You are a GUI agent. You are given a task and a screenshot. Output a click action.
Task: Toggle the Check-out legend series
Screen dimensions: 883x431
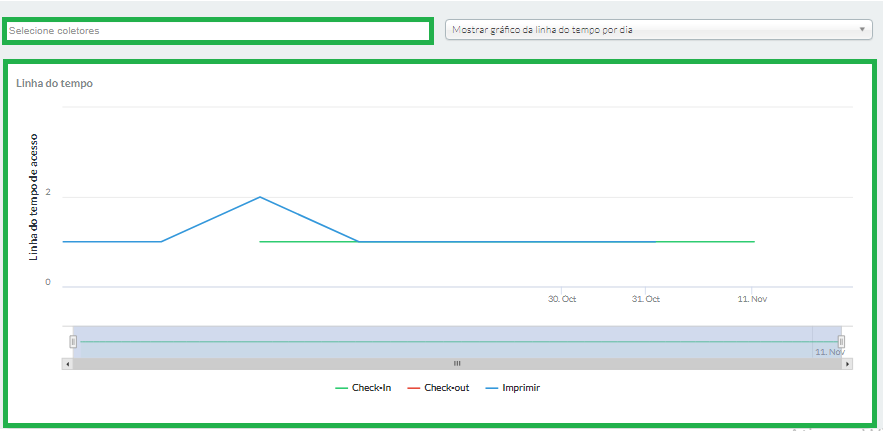(438, 388)
